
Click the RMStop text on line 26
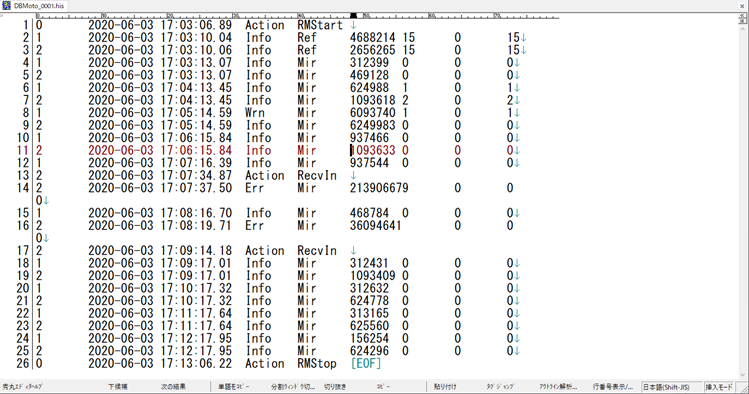317,363
